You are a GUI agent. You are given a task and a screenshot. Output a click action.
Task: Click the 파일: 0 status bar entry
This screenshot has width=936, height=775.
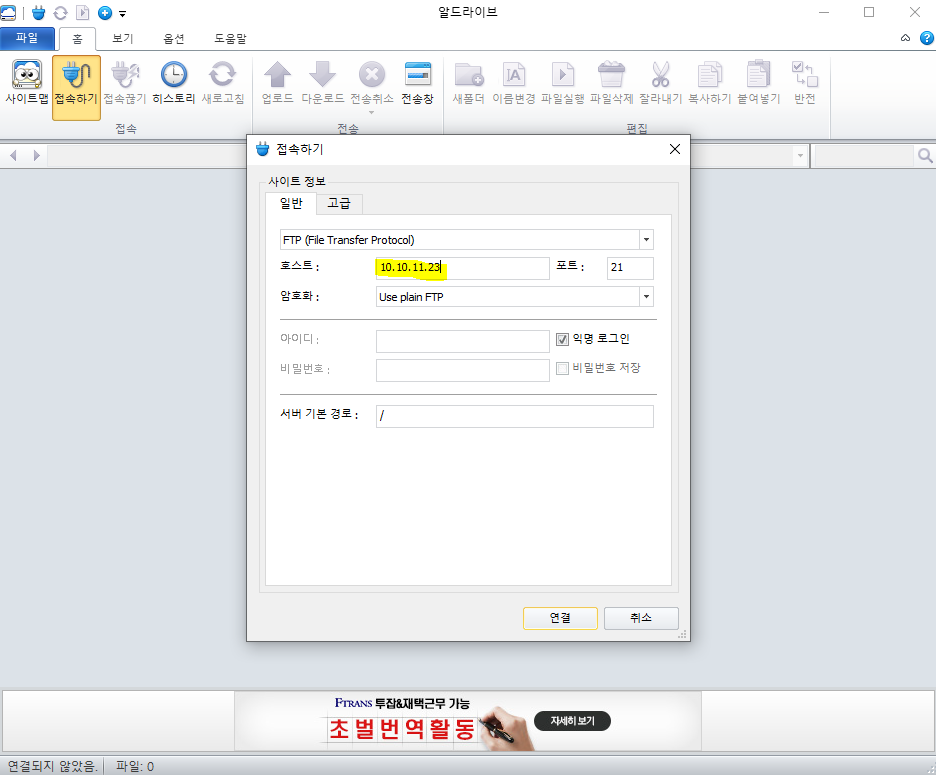click(x=135, y=766)
